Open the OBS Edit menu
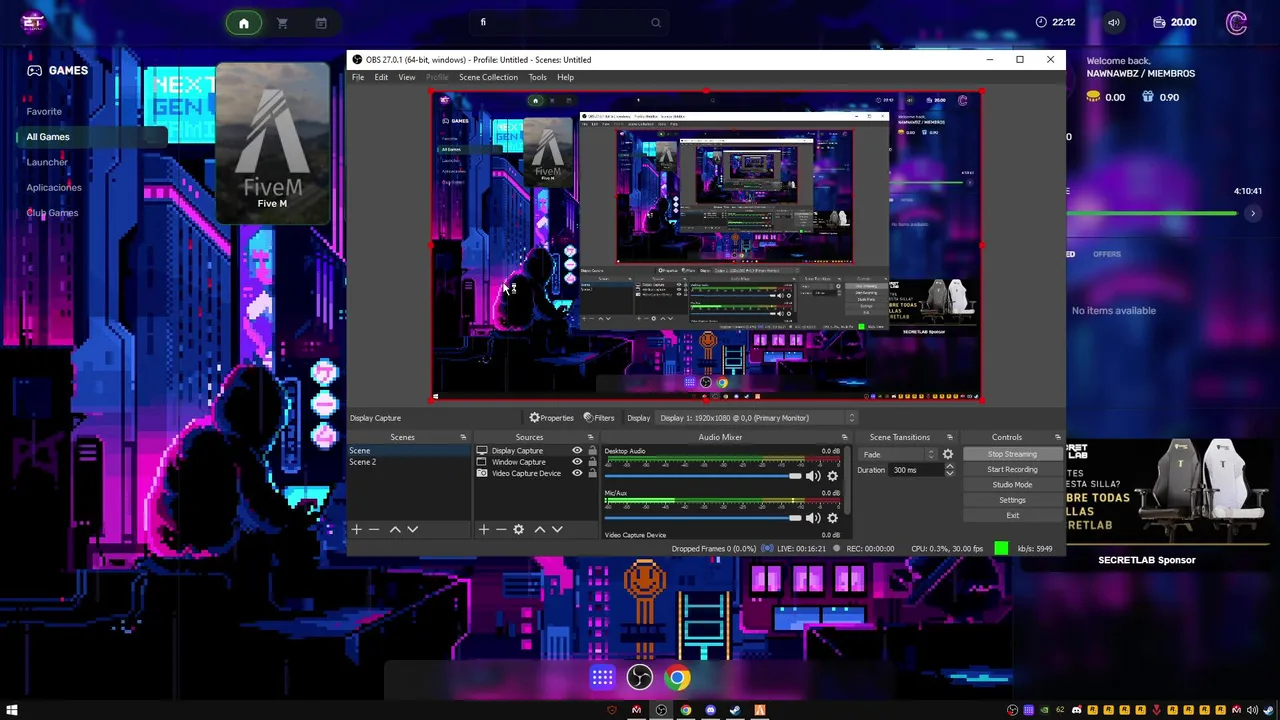This screenshot has width=1280, height=720. click(x=381, y=77)
